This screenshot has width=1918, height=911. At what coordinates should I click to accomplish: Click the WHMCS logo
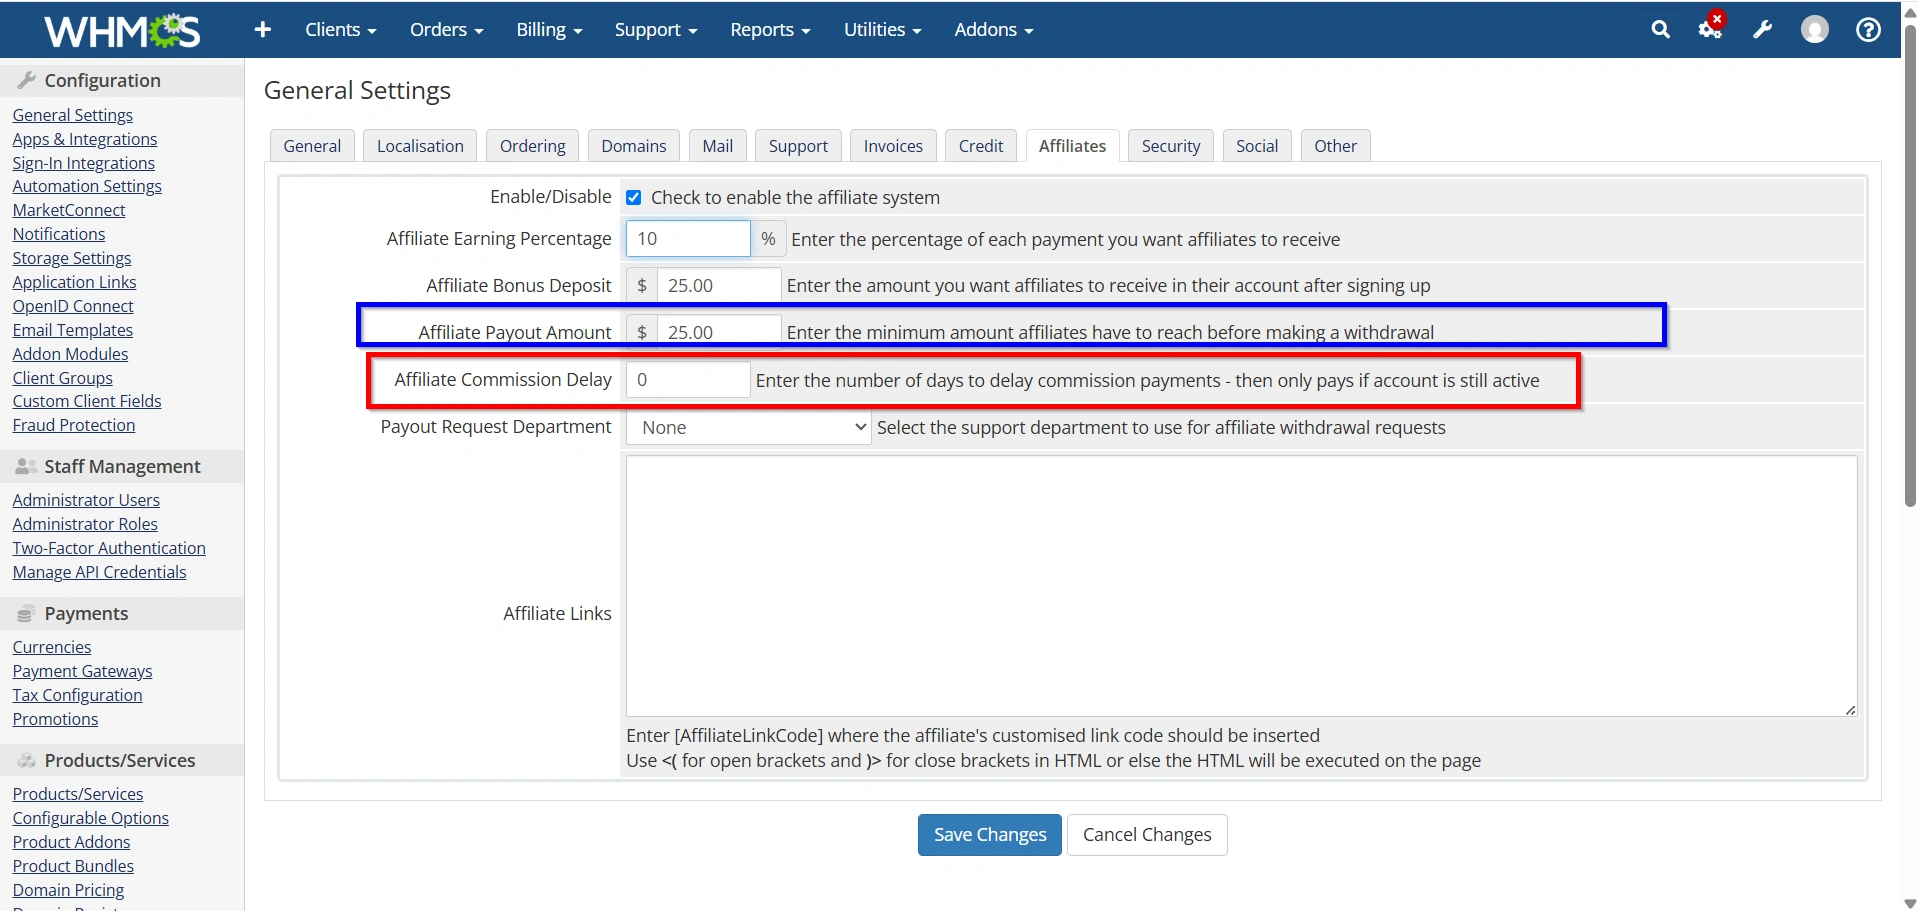122,30
